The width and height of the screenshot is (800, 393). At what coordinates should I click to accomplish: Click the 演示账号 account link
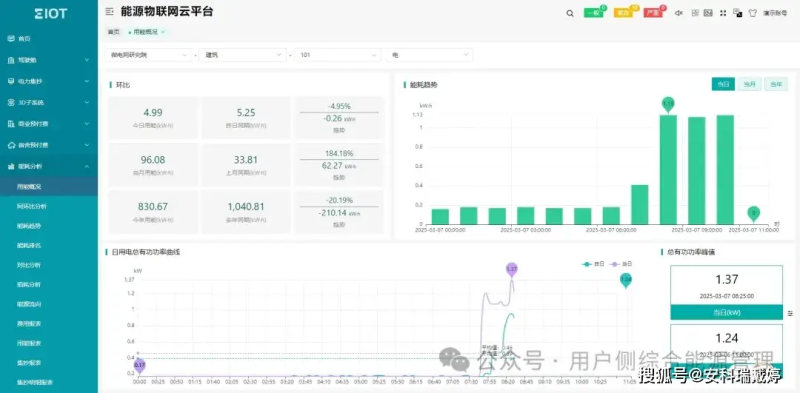(x=774, y=13)
